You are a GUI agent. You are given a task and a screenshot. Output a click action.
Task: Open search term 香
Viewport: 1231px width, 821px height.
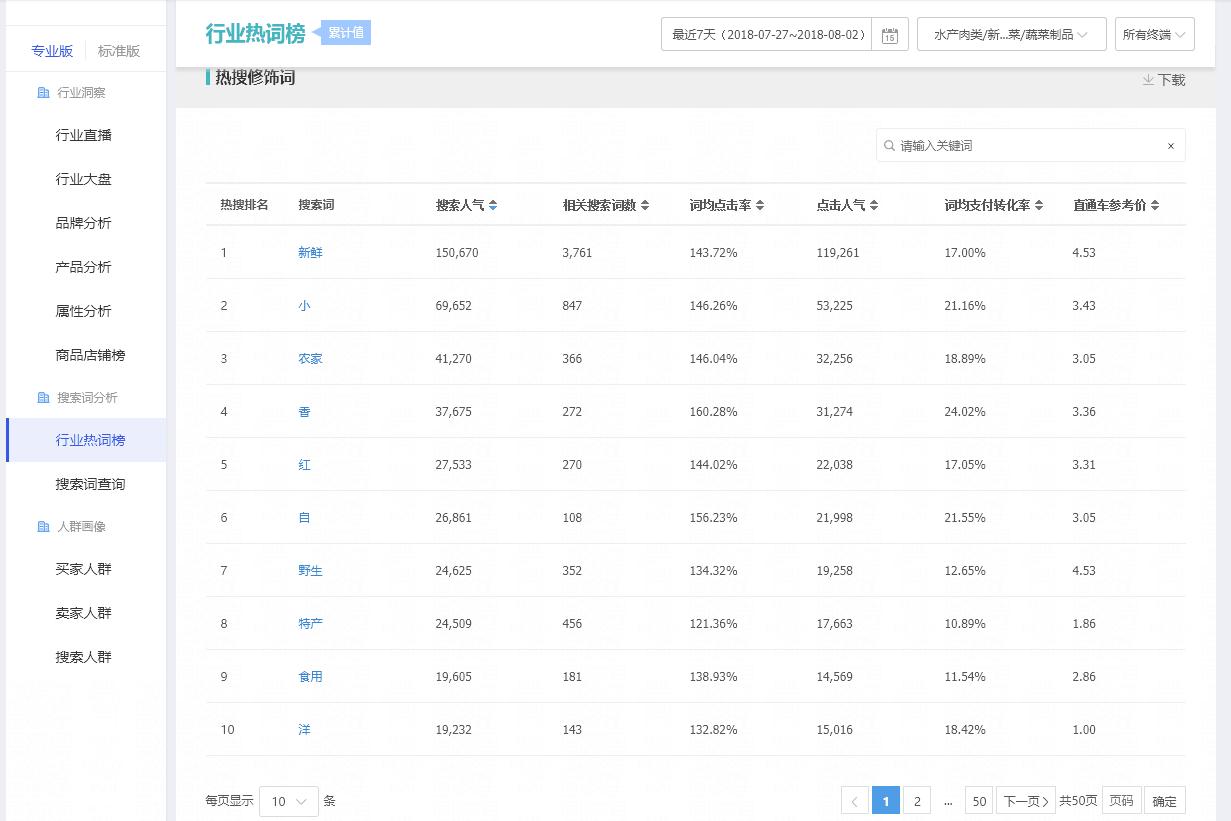coord(304,412)
